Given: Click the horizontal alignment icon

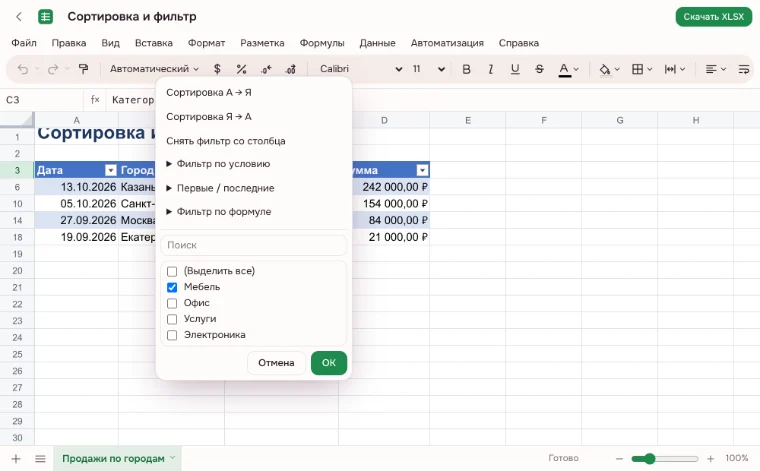Looking at the screenshot, I should click(711, 69).
